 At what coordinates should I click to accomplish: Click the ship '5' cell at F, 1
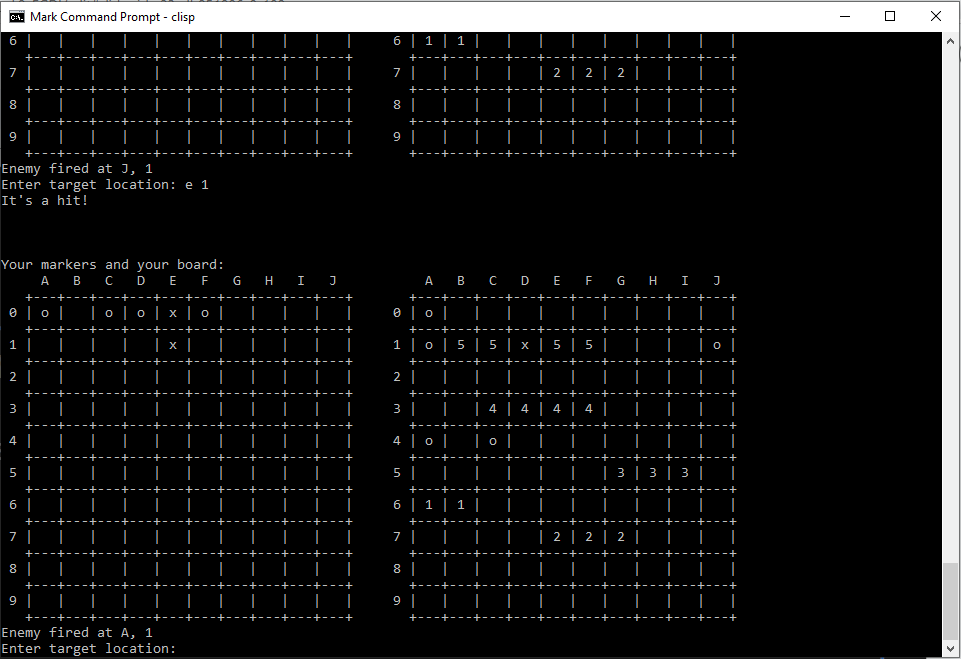pos(588,345)
